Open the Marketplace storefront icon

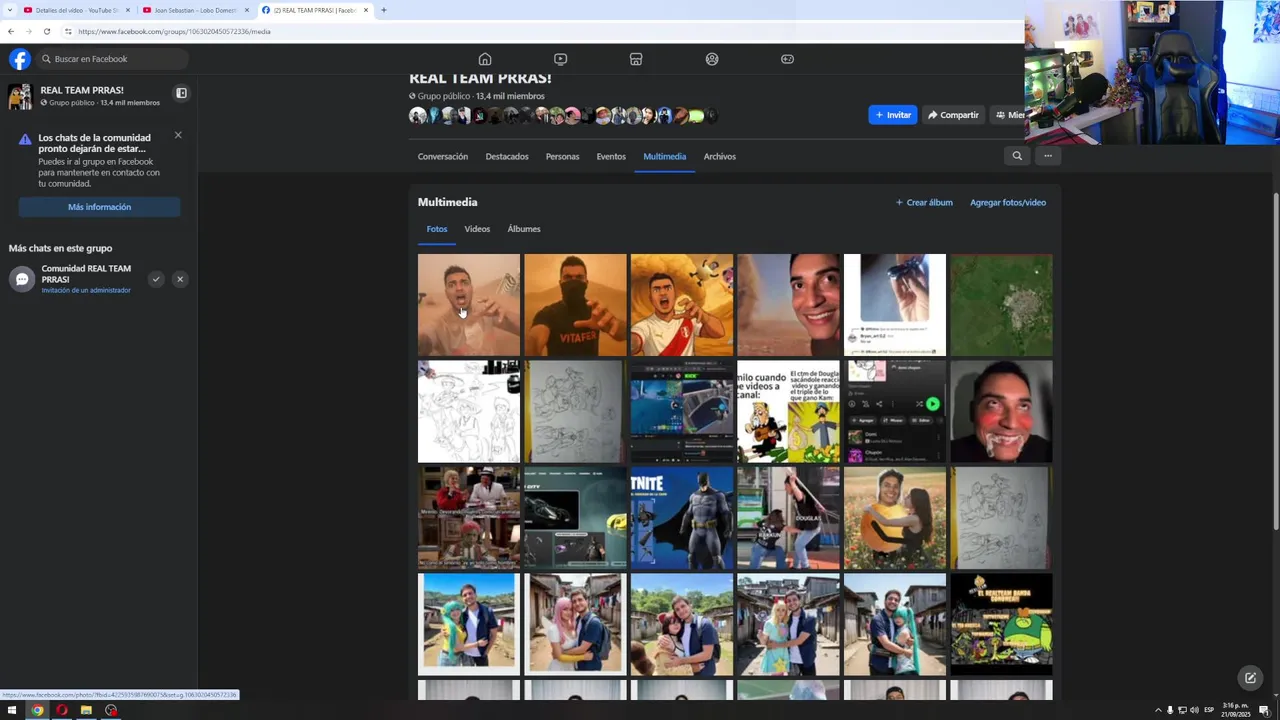636,59
